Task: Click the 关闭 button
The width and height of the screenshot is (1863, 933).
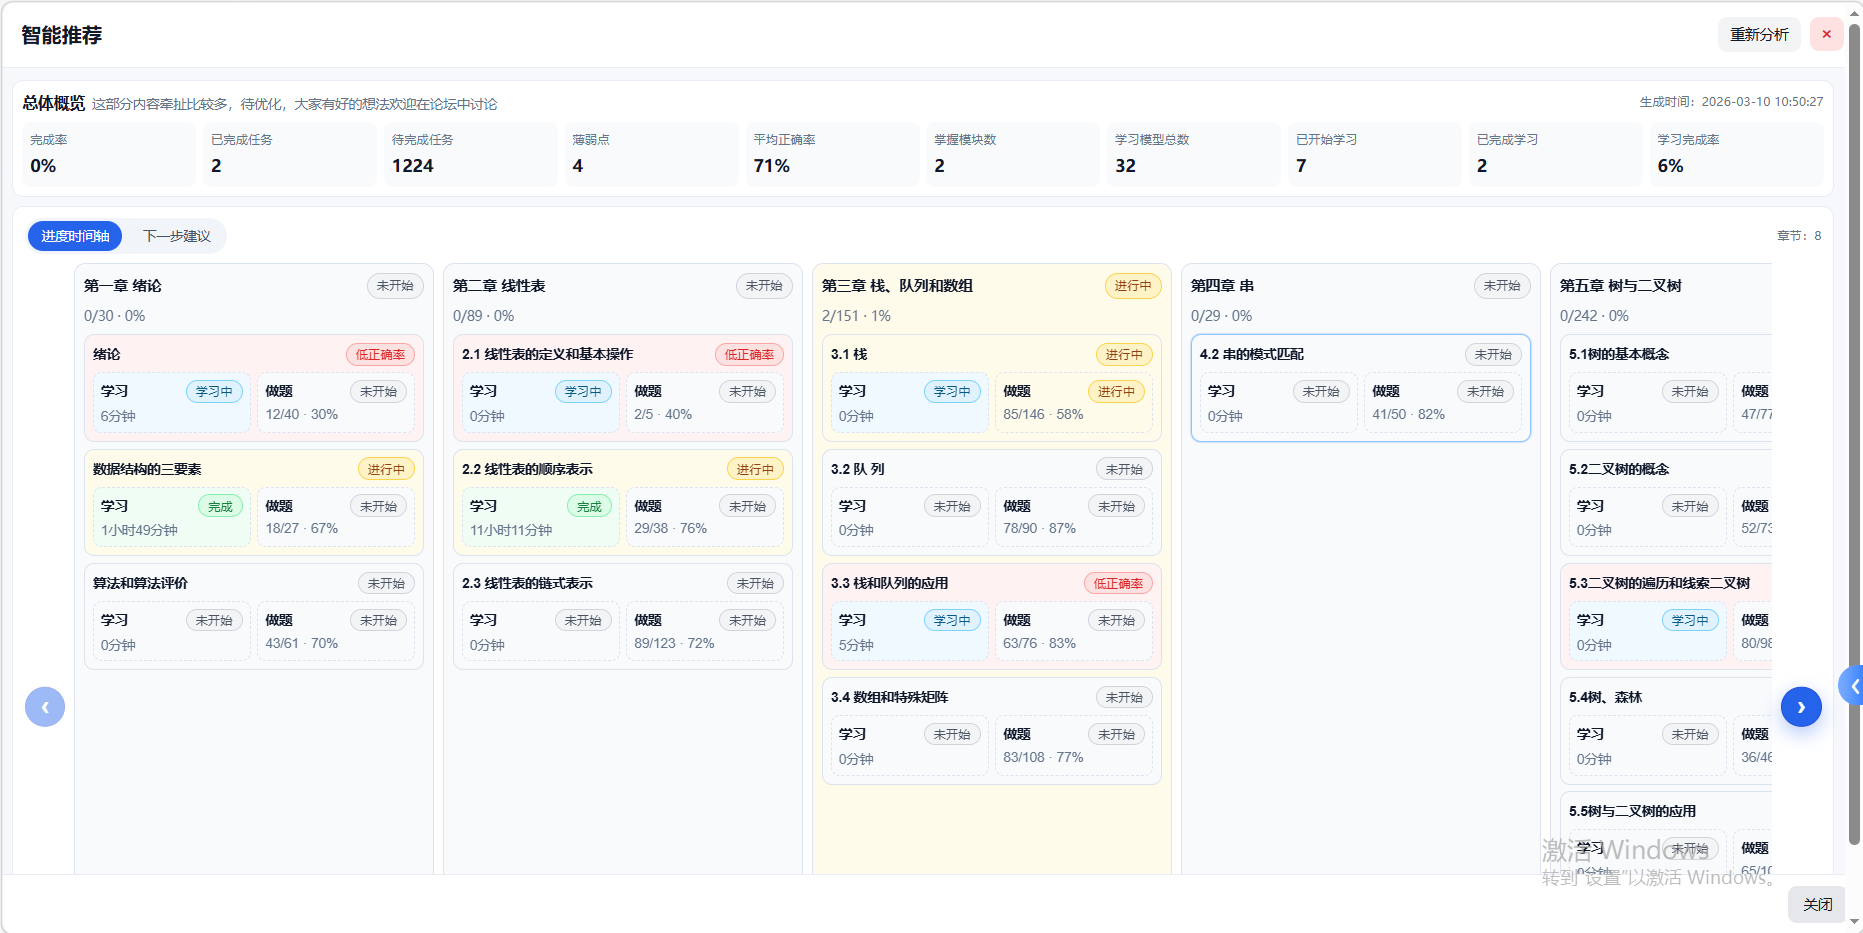Action: (1817, 904)
